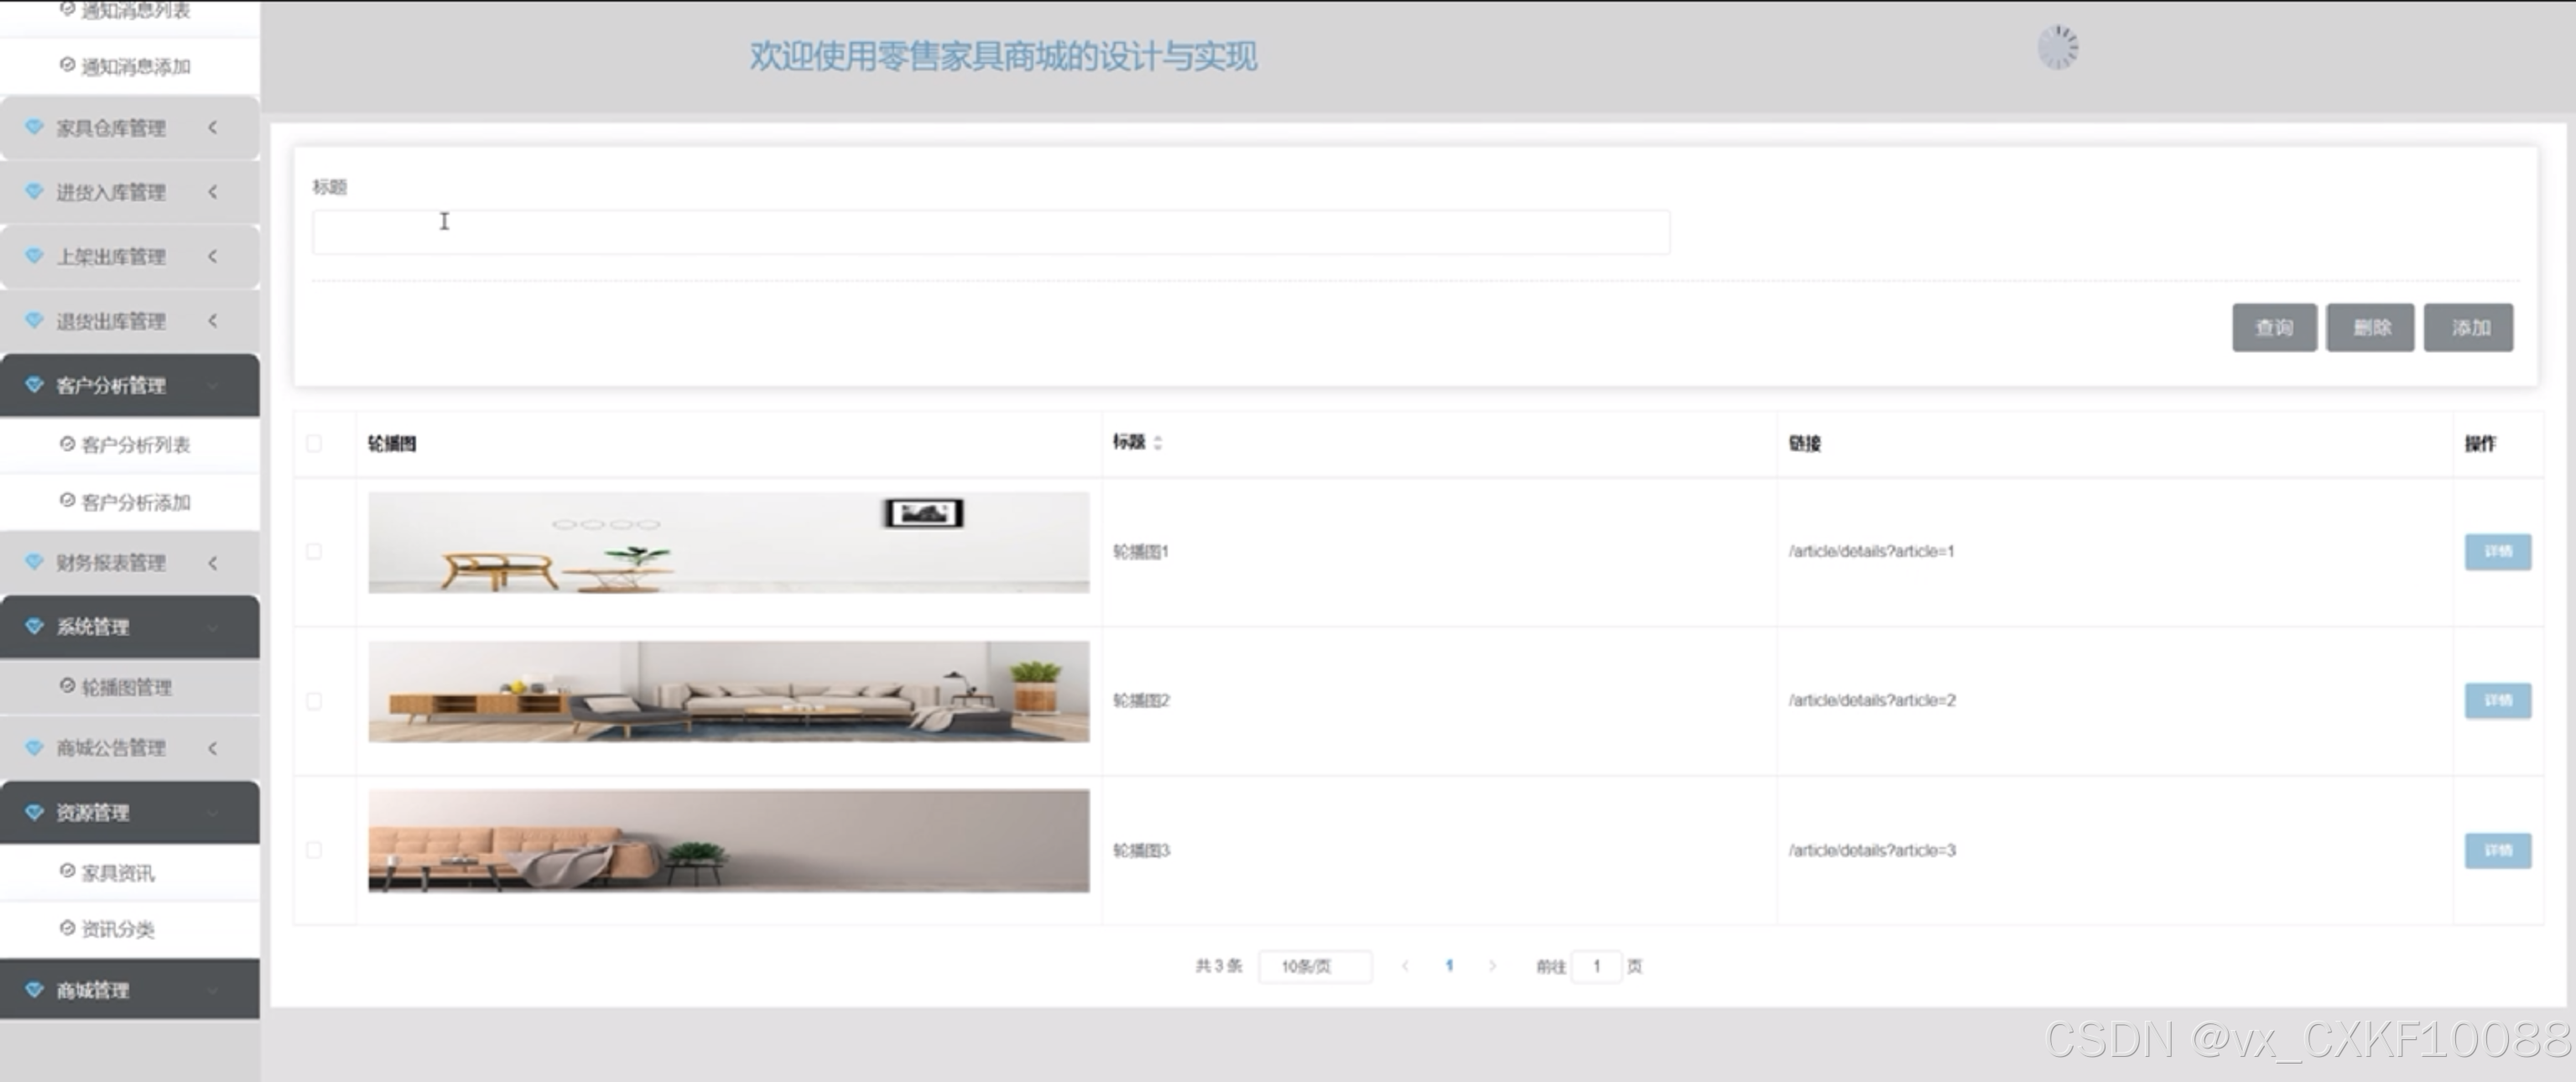Screen dimensions: 2576x1082
Task: Click circle icon next to 家具资讯
Action: click(67, 871)
